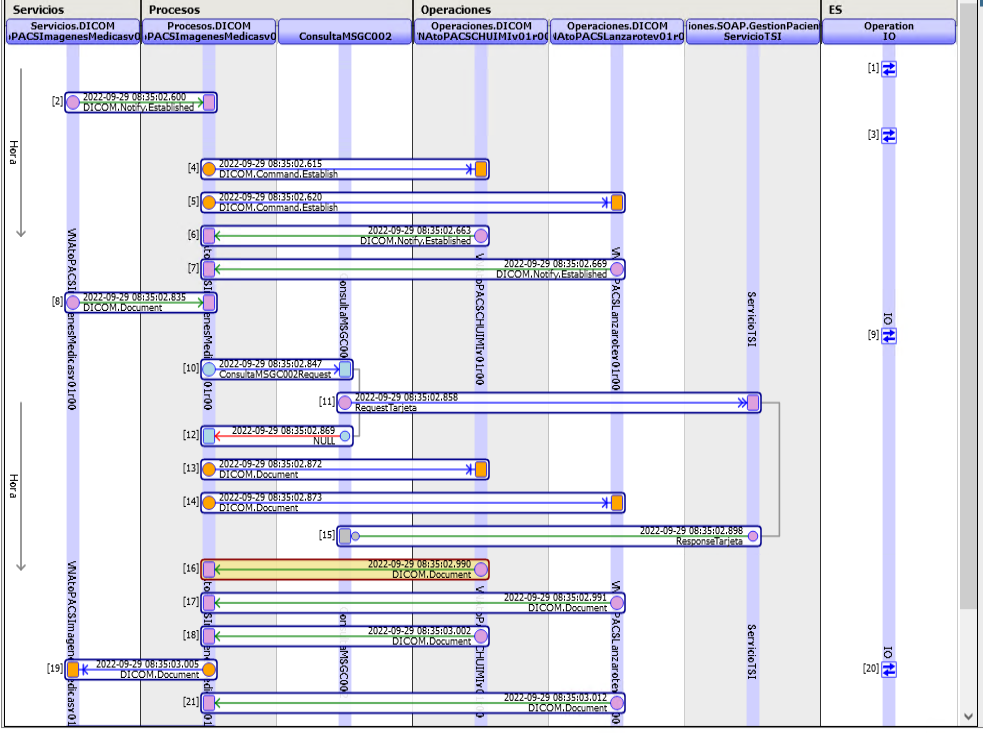Screen dimensions: 983x733
Task: Open DICOM.Notify.Established message [2]
Action: (x=140, y=102)
